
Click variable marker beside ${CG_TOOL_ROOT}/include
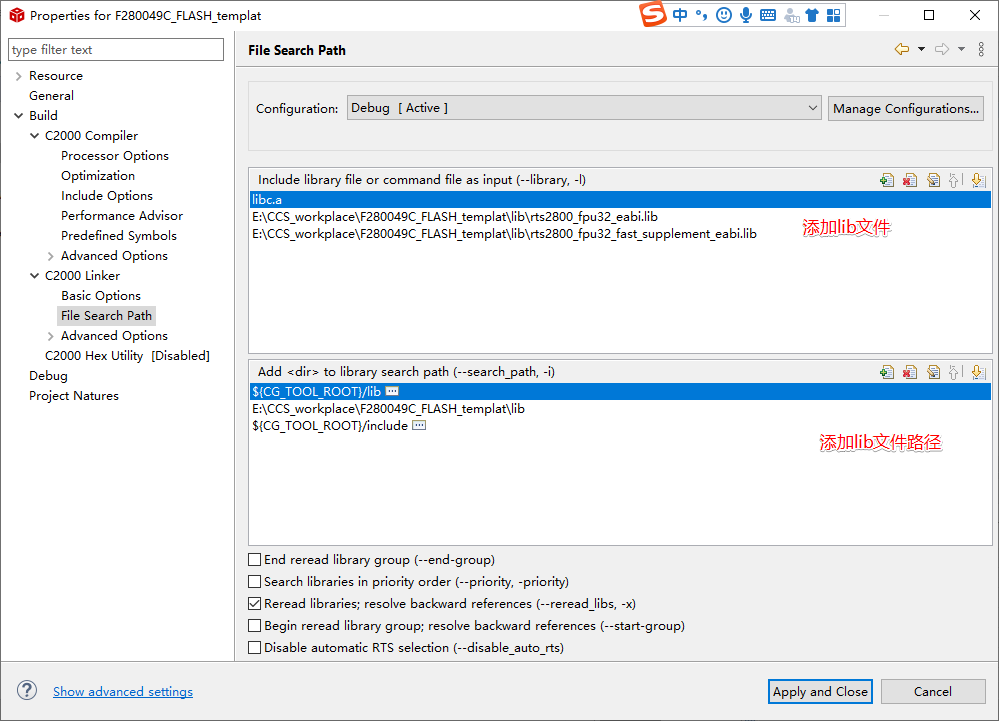pyautogui.click(x=419, y=425)
